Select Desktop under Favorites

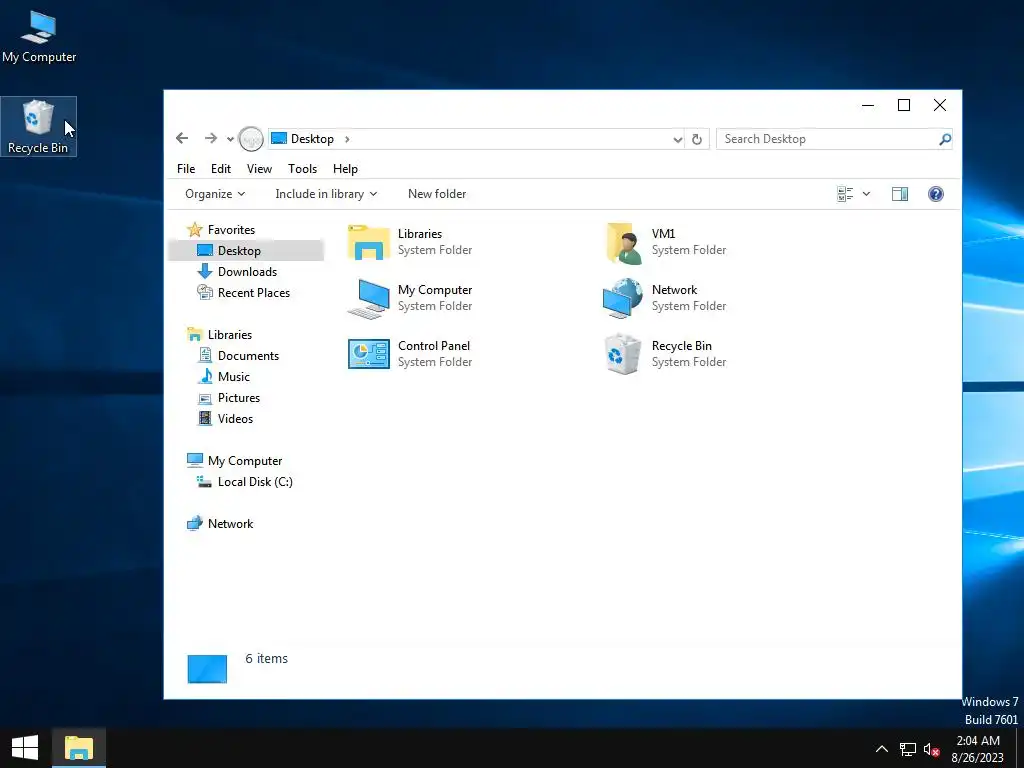[246, 251]
